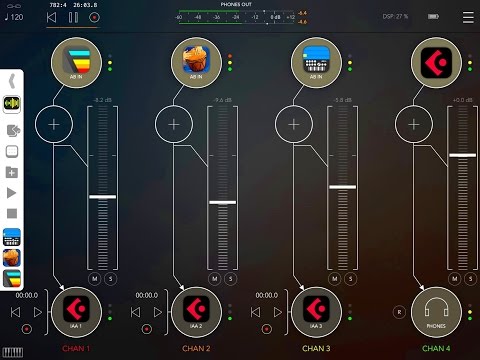This screenshot has height=360, width=480.
Task: Click the PHONES OUT level meter
Action: pyautogui.click(x=236, y=17)
